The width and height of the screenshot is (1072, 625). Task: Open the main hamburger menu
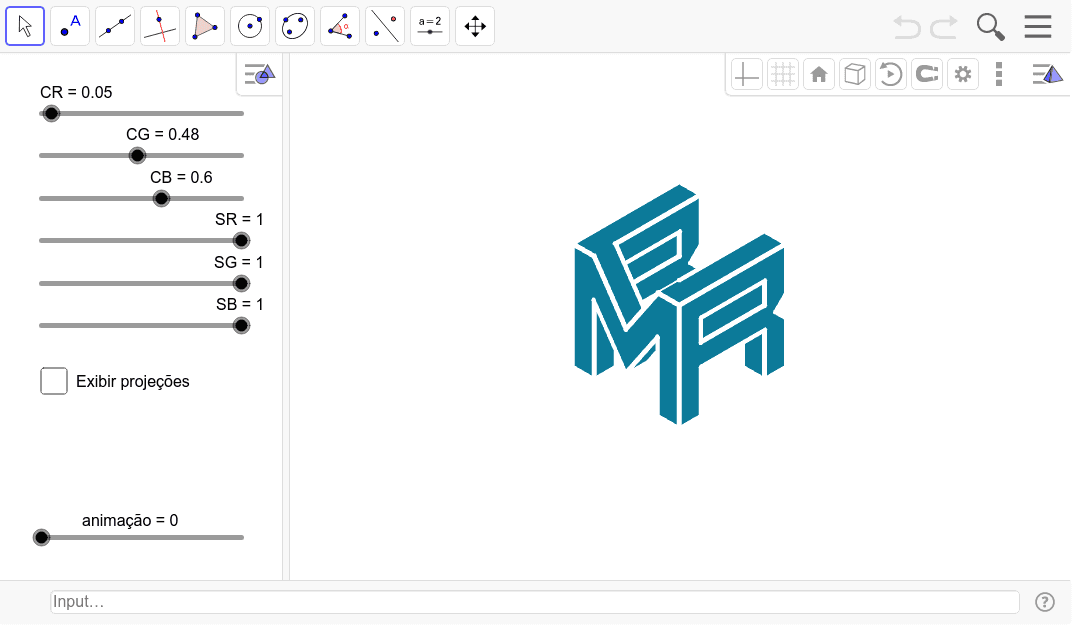(1038, 27)
